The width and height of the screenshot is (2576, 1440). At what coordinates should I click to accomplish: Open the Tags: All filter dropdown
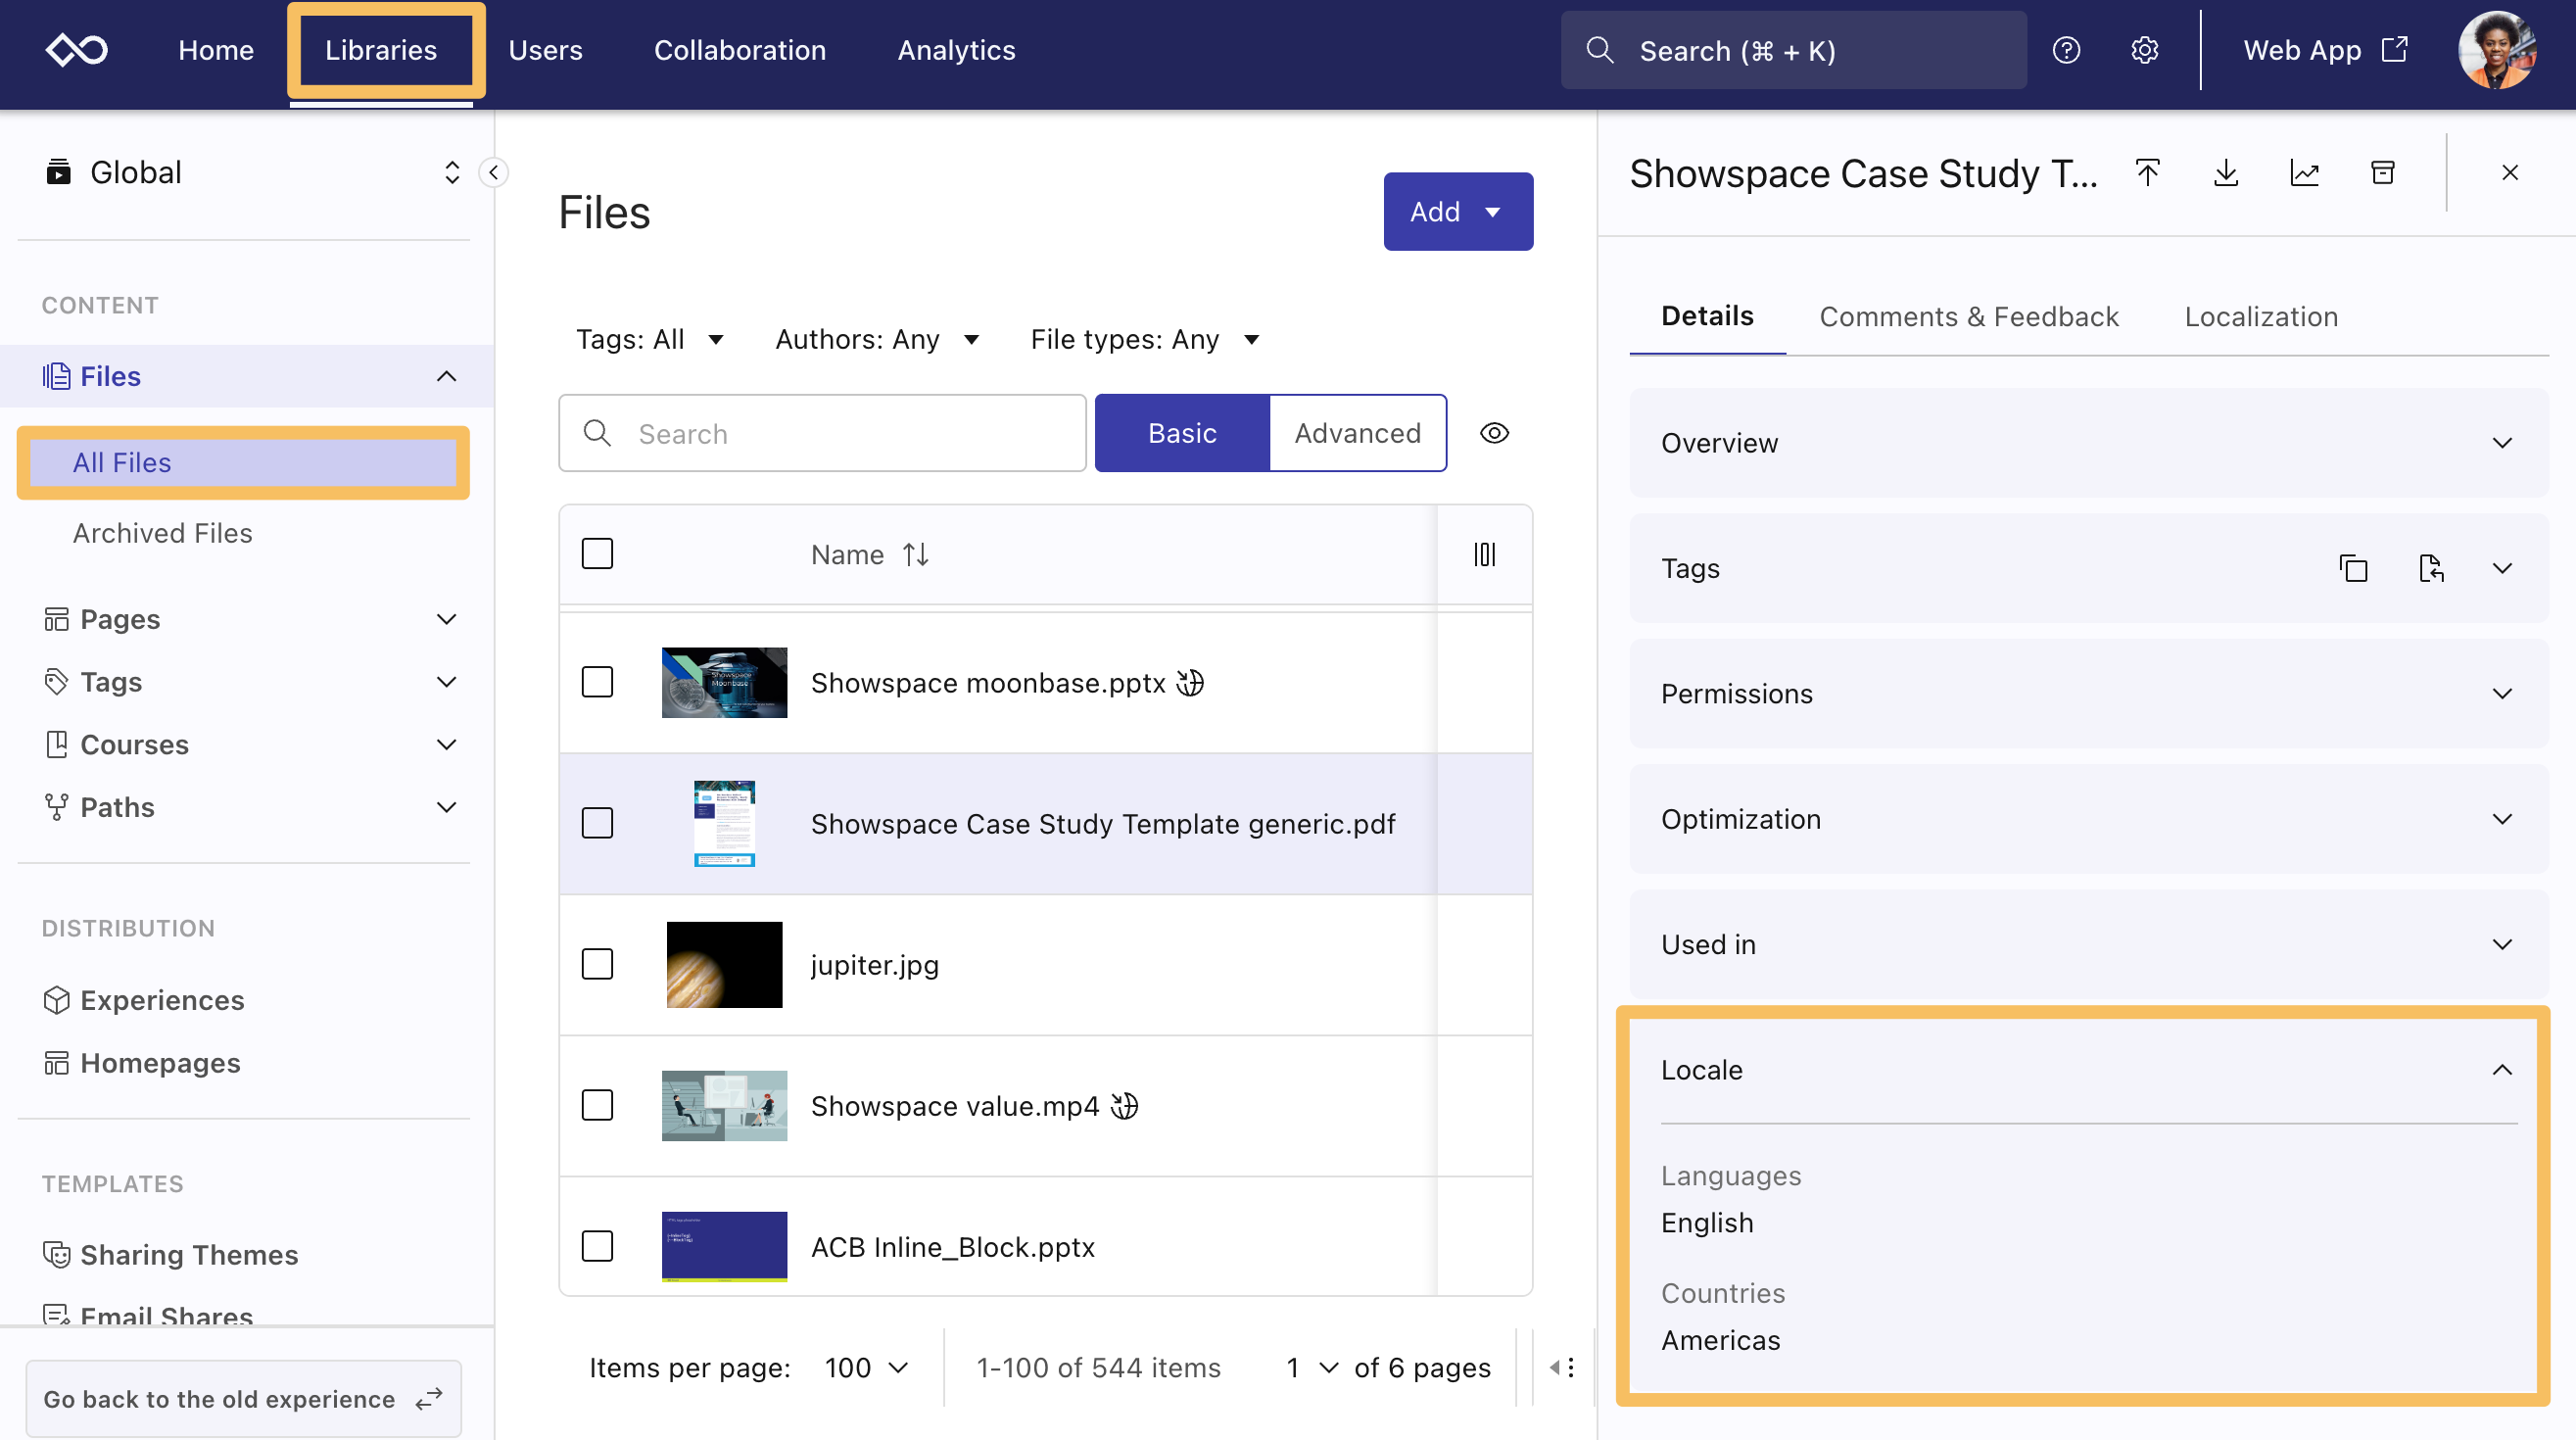649,340
